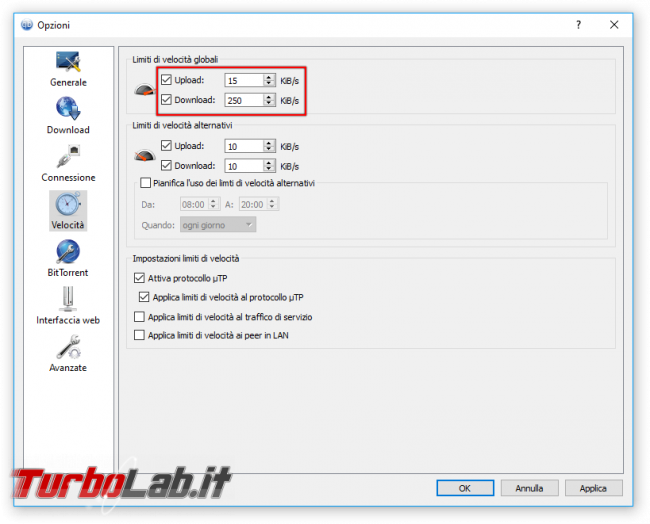Image resolution: width=650 pixels, height=524 pixels.
Task: Cancel with the Annulla button
Action: [x=529, y=488]
